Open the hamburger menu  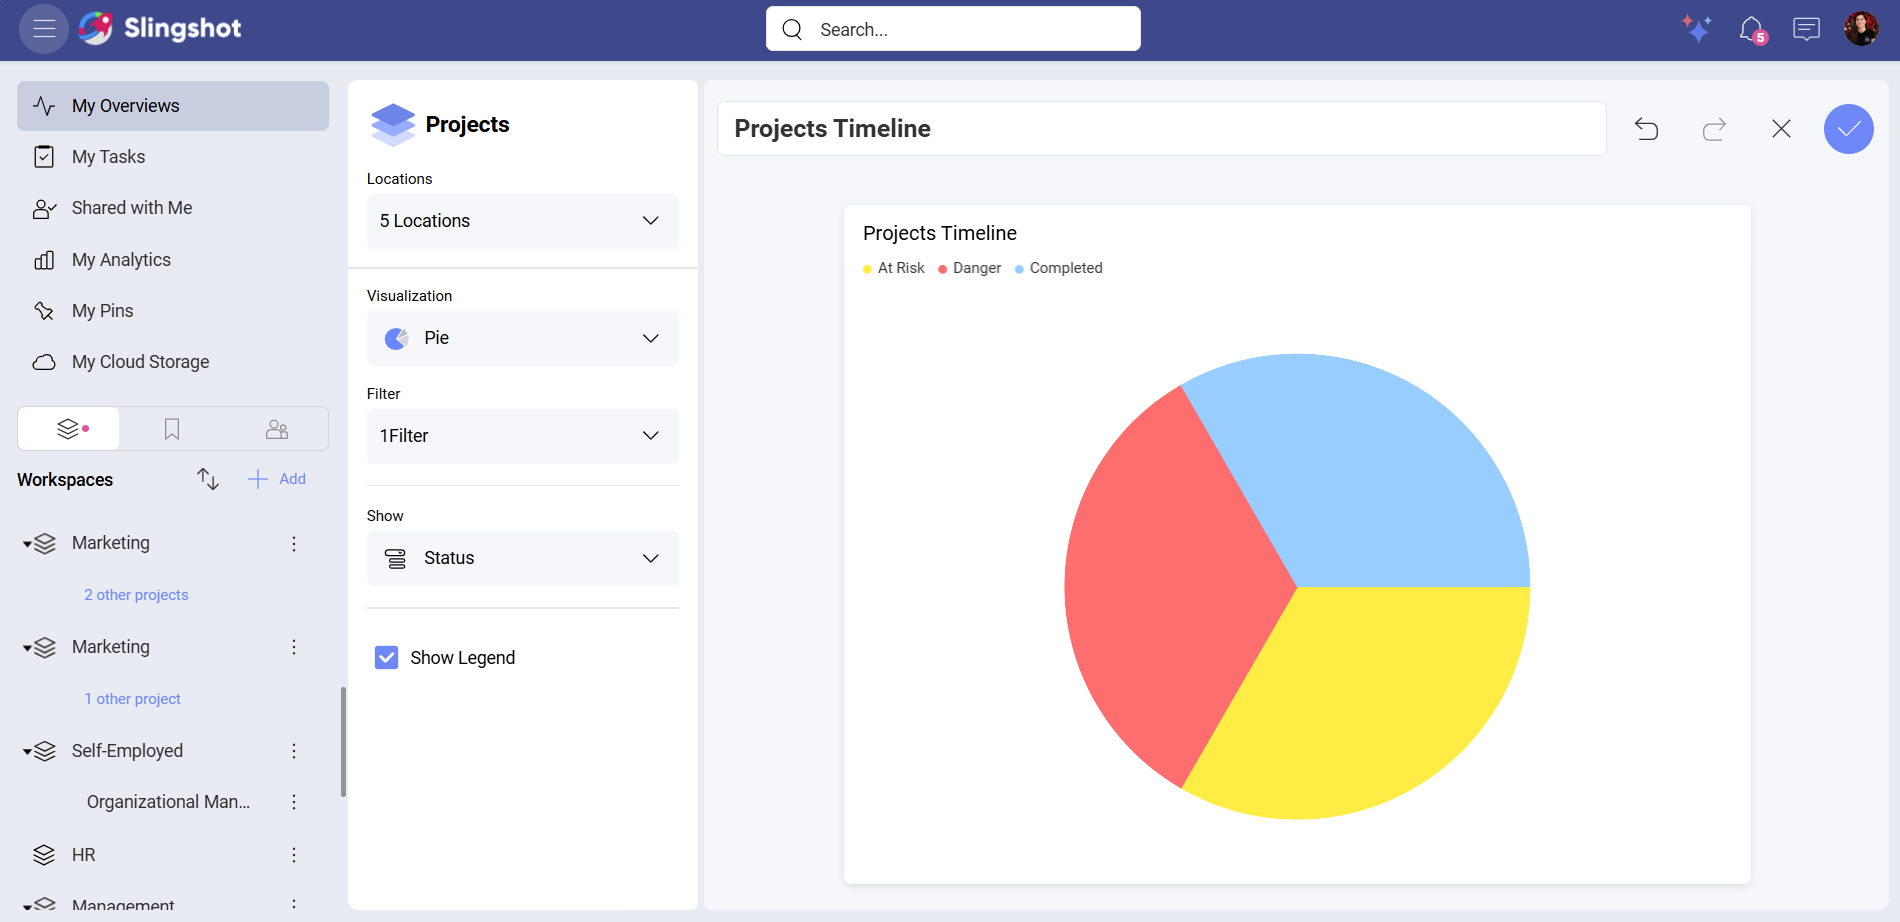click(43, 28)
